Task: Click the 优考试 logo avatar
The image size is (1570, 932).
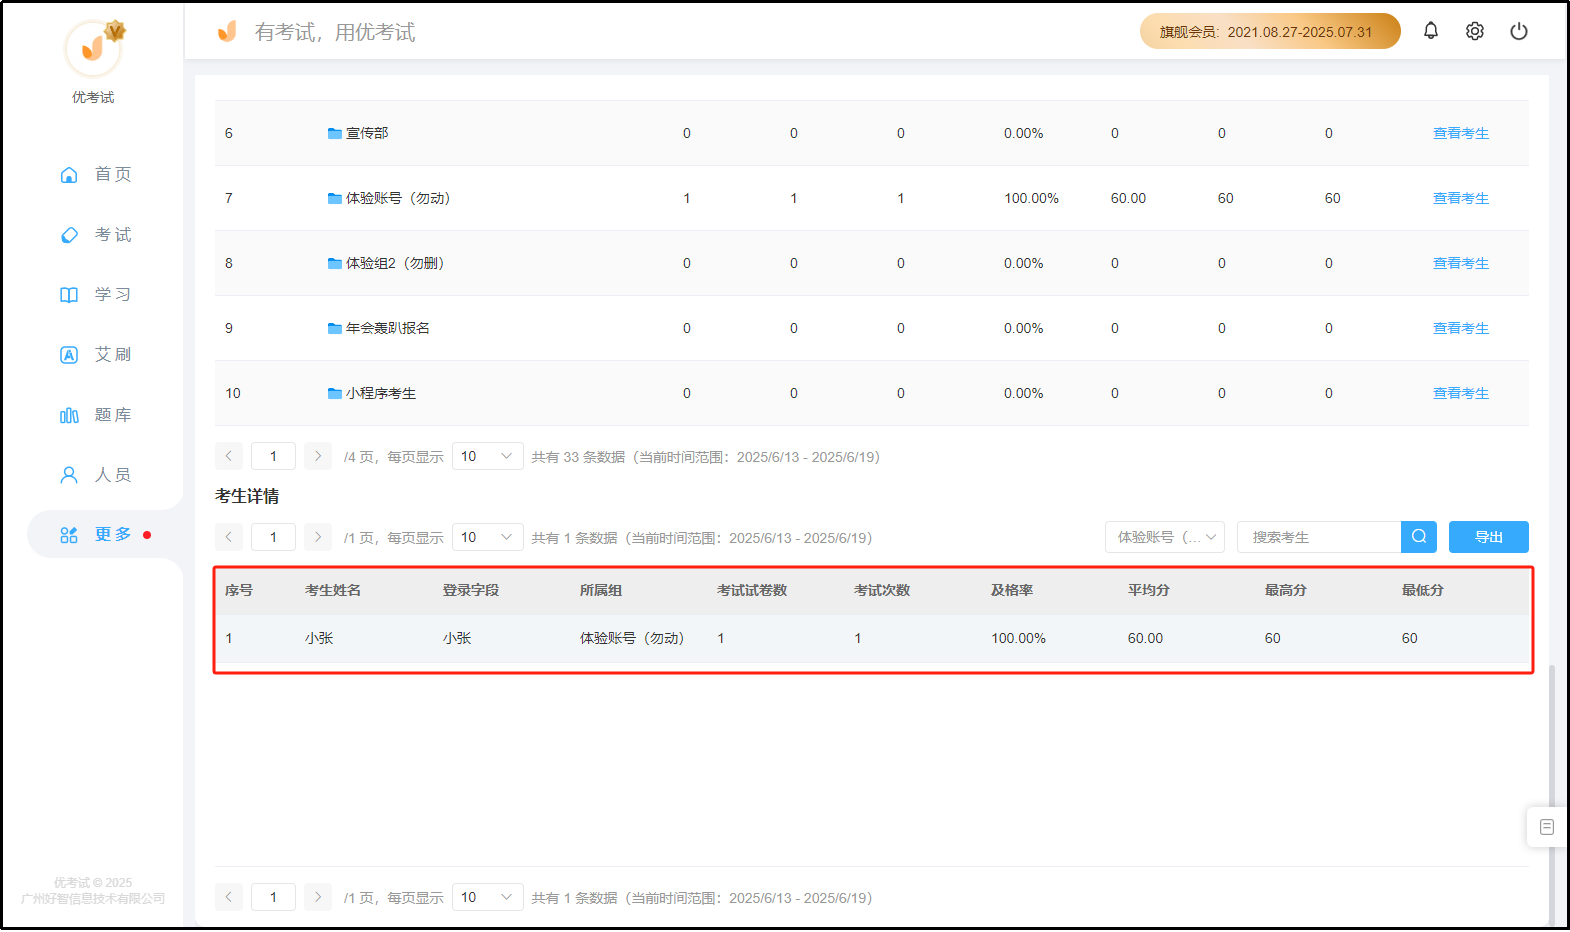Action: 93,48
